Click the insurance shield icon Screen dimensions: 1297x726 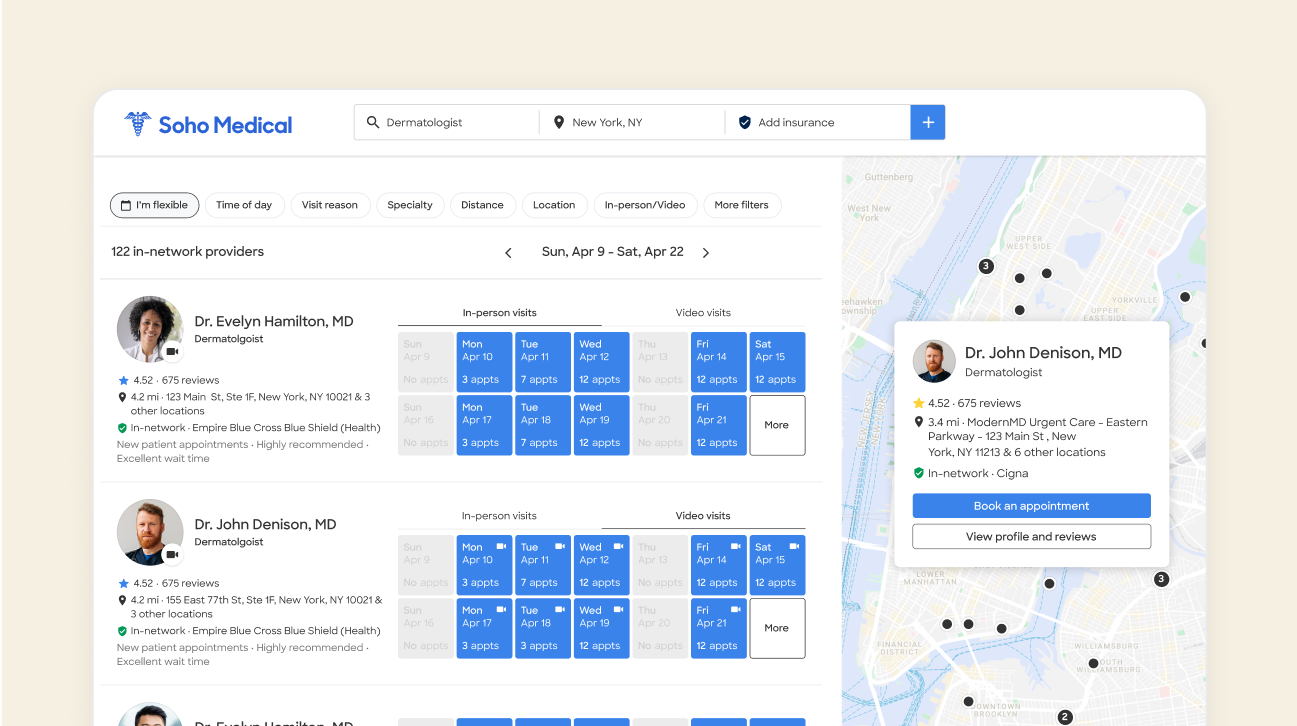(x=744, y=122)
